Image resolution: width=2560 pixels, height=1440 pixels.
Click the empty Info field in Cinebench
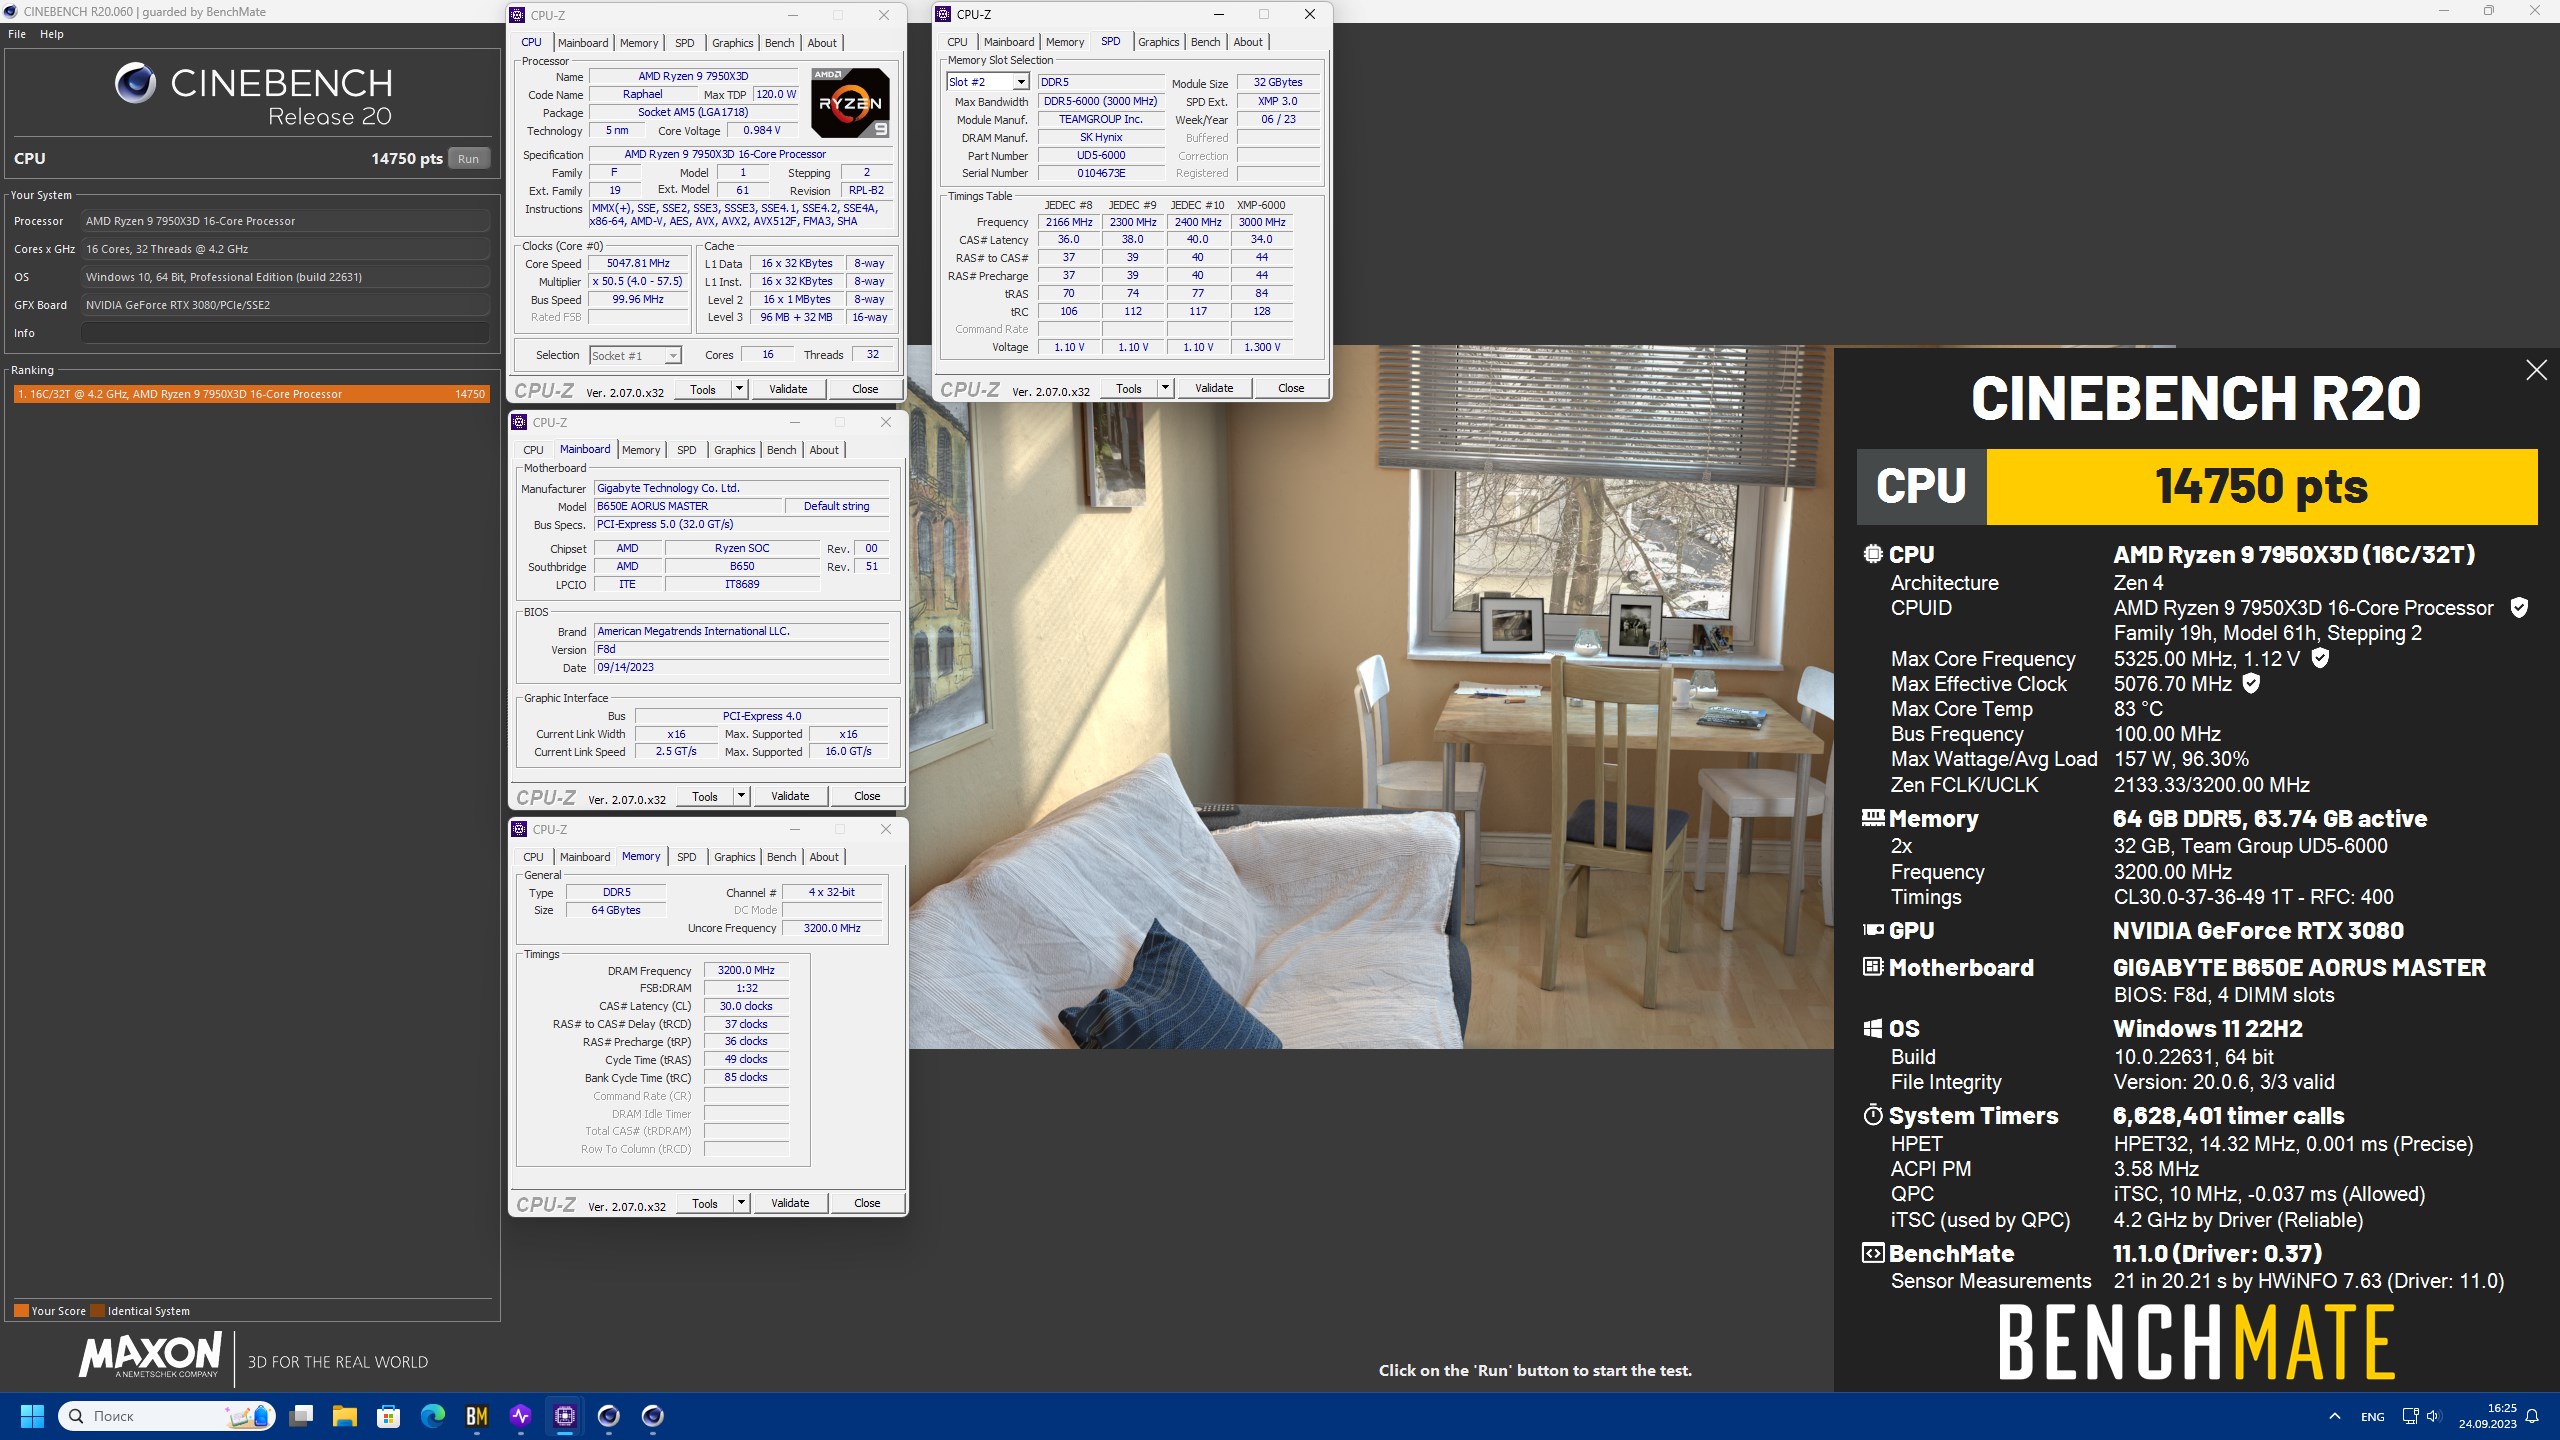click(285, 333)
